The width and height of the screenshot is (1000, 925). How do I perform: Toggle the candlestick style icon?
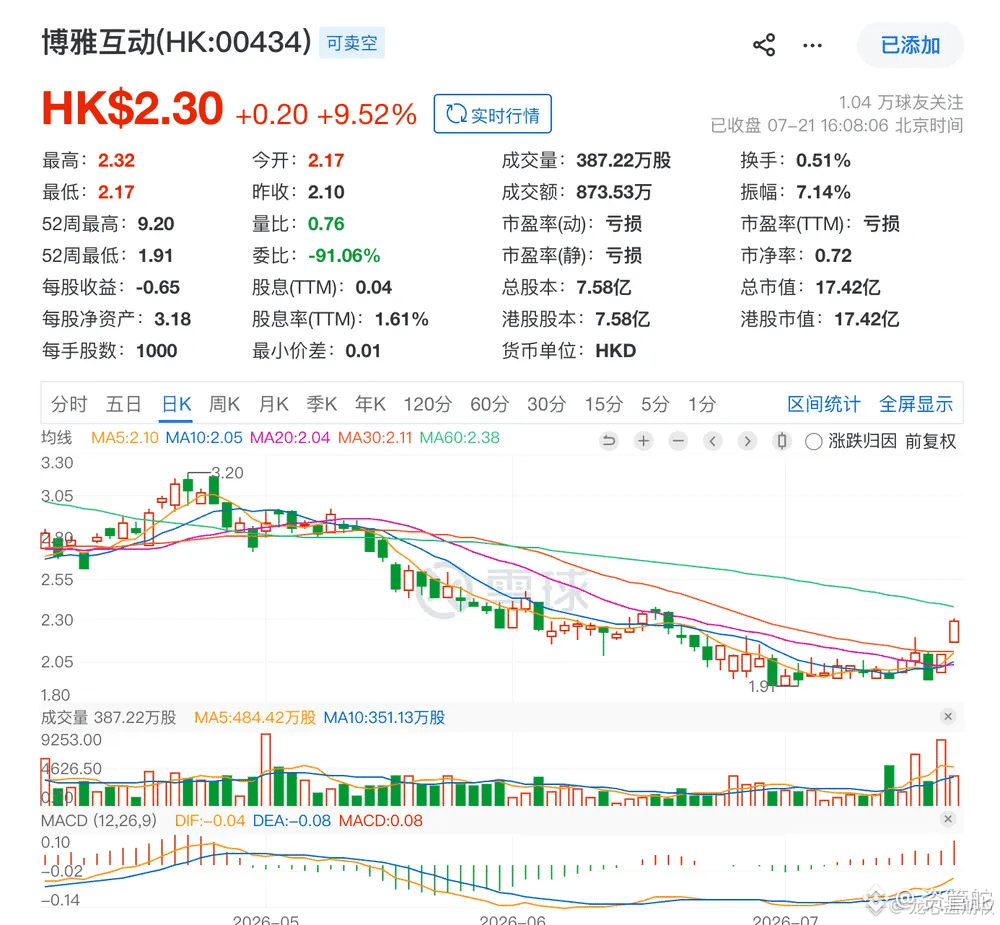tap(782, 441)
